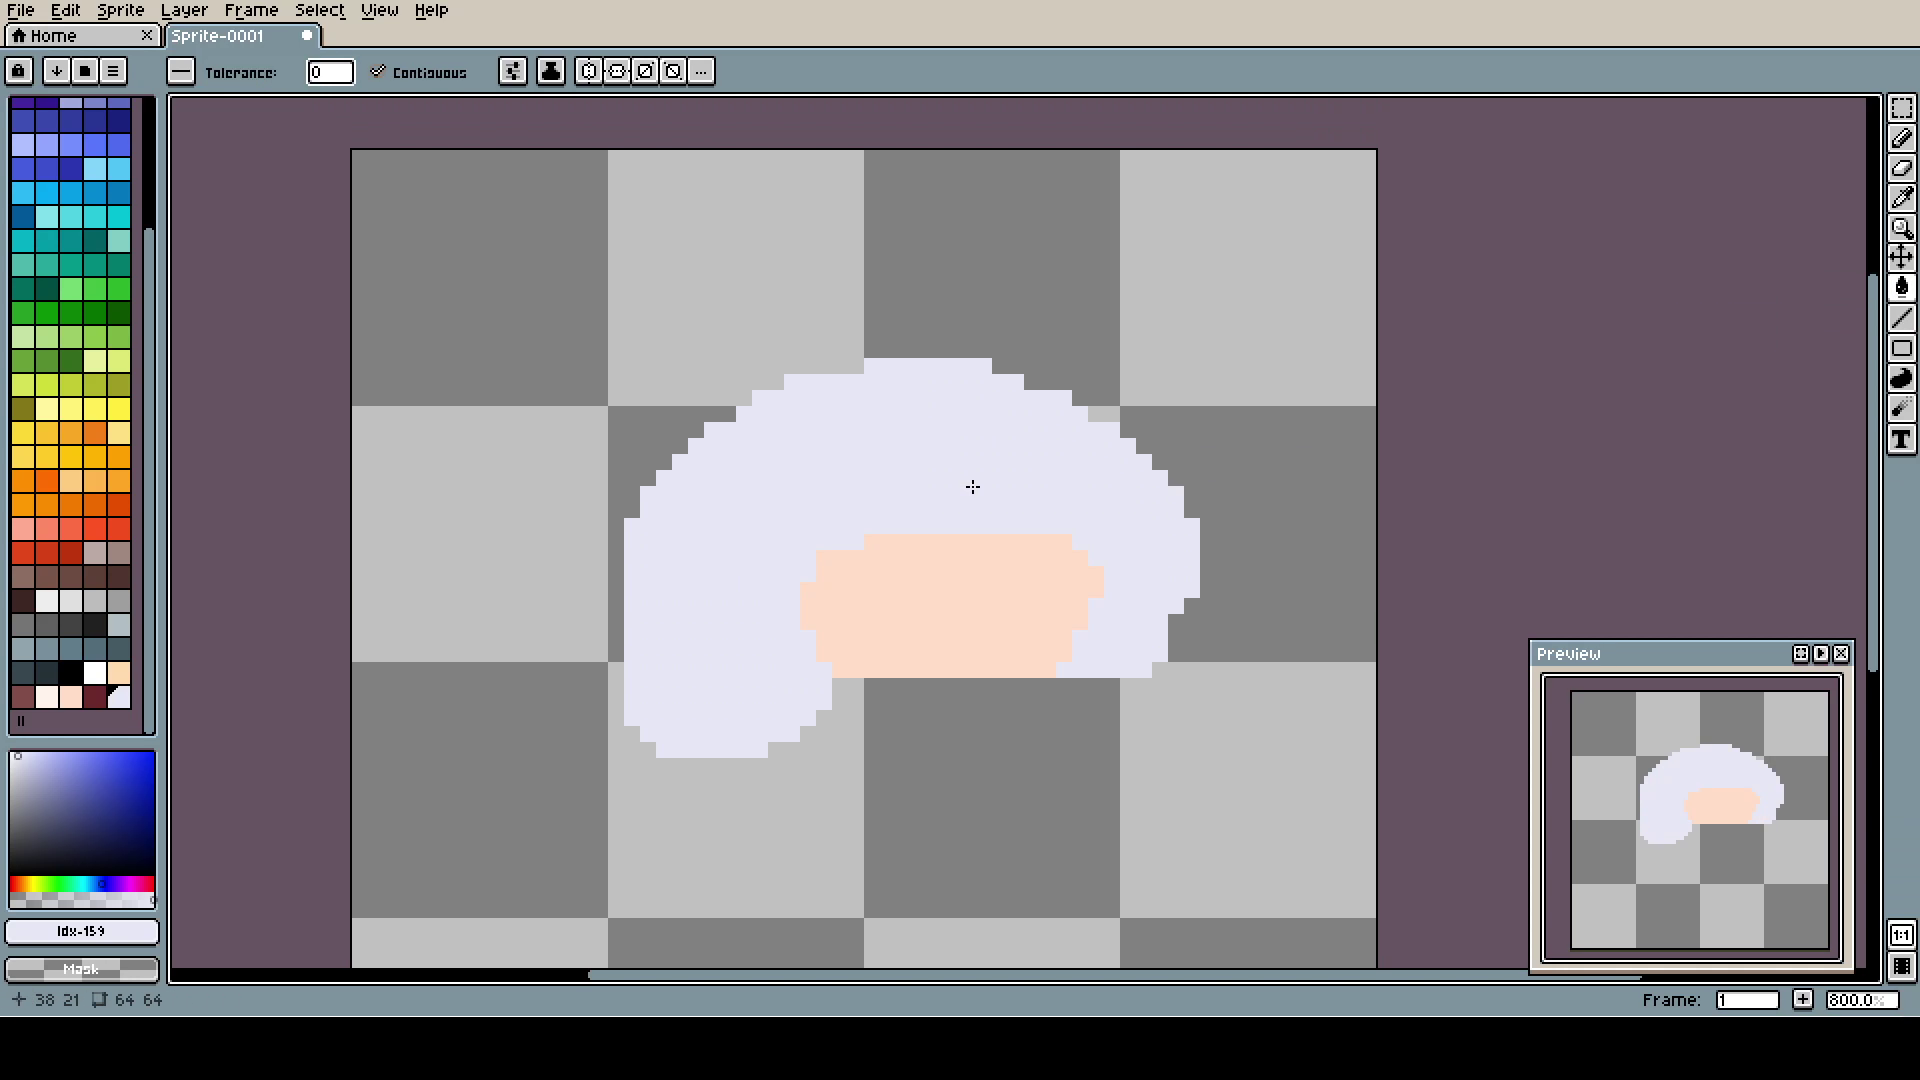
Task: Click inside the color saturation picker area
Action: click(x=82, y=813)
